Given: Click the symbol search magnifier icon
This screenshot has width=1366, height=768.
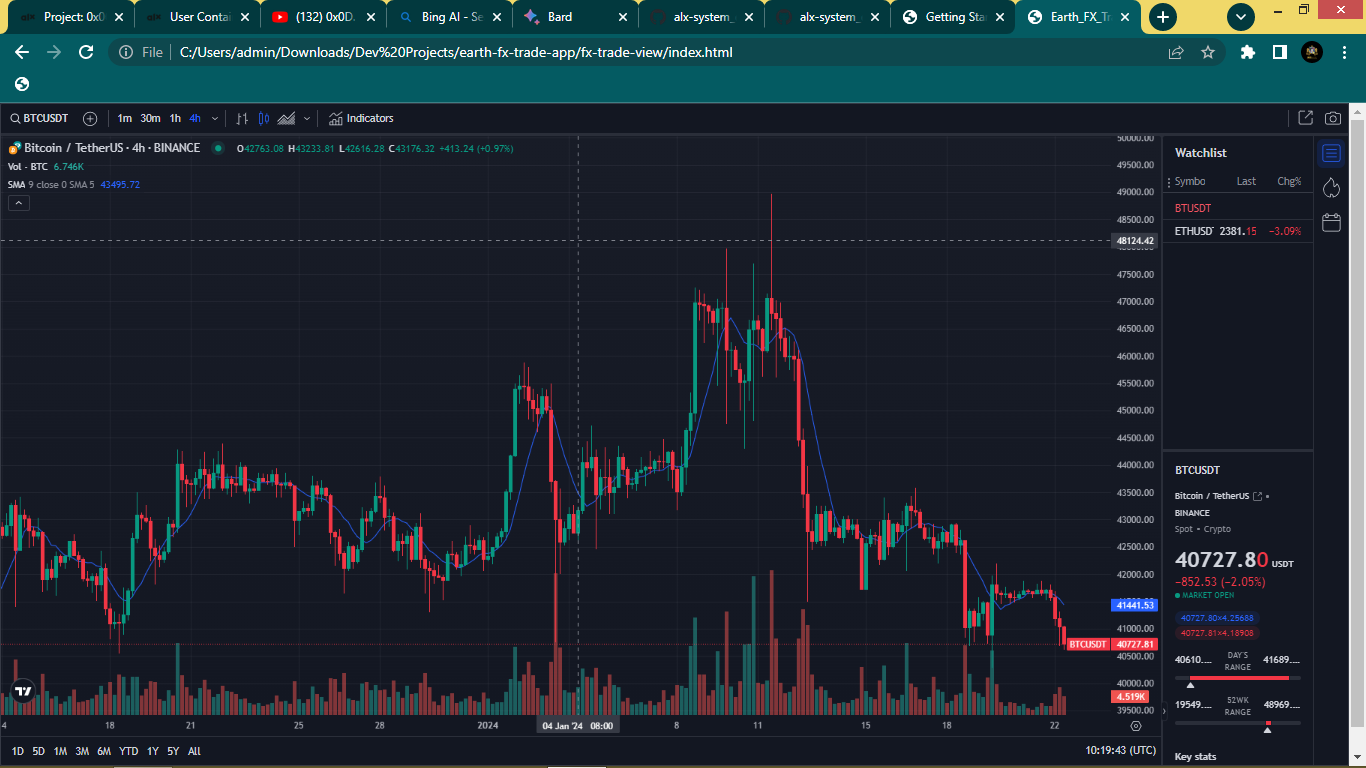Looking at the screenshot, I should (x=15, y=118).
